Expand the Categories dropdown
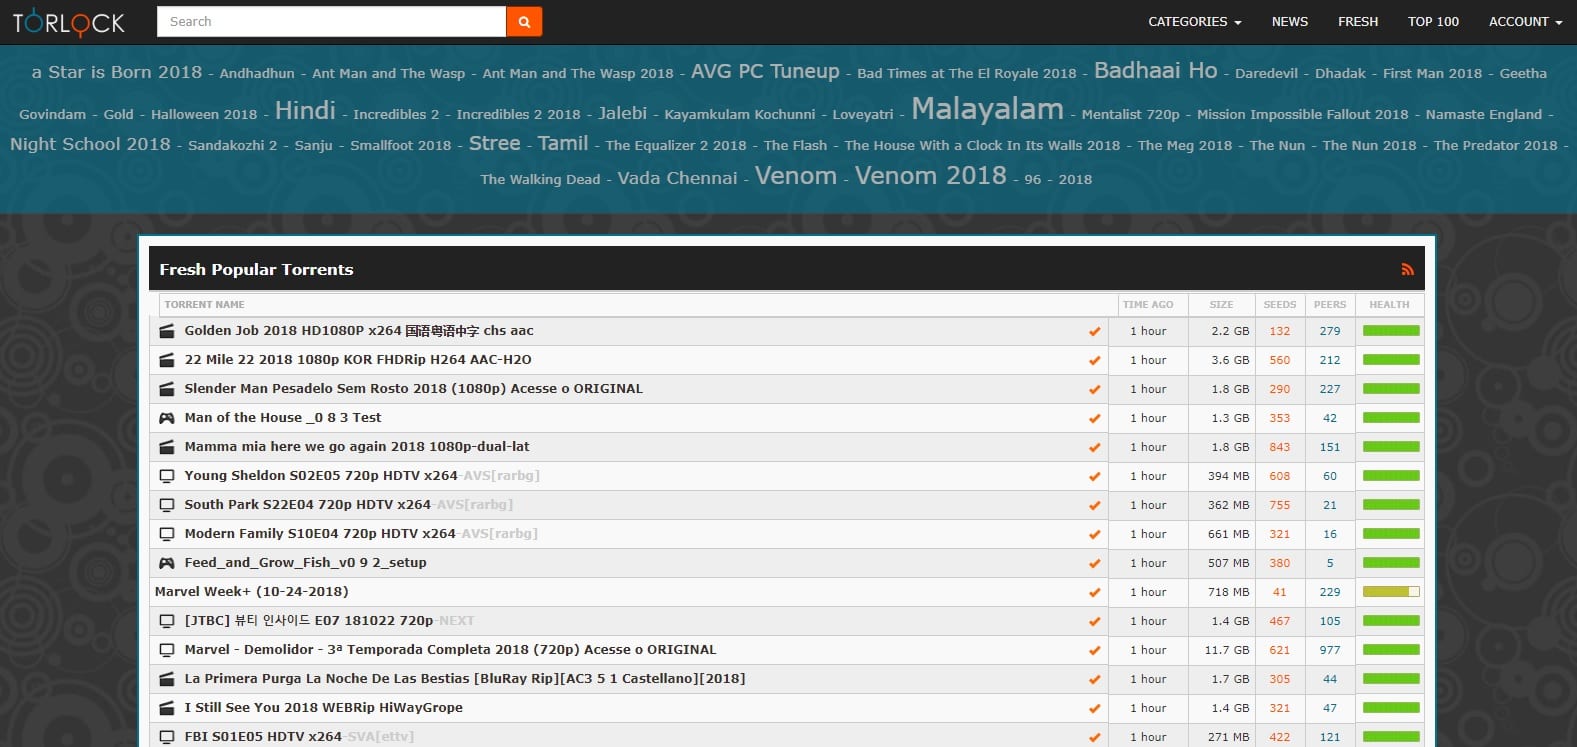 (x=1194, y=21)
